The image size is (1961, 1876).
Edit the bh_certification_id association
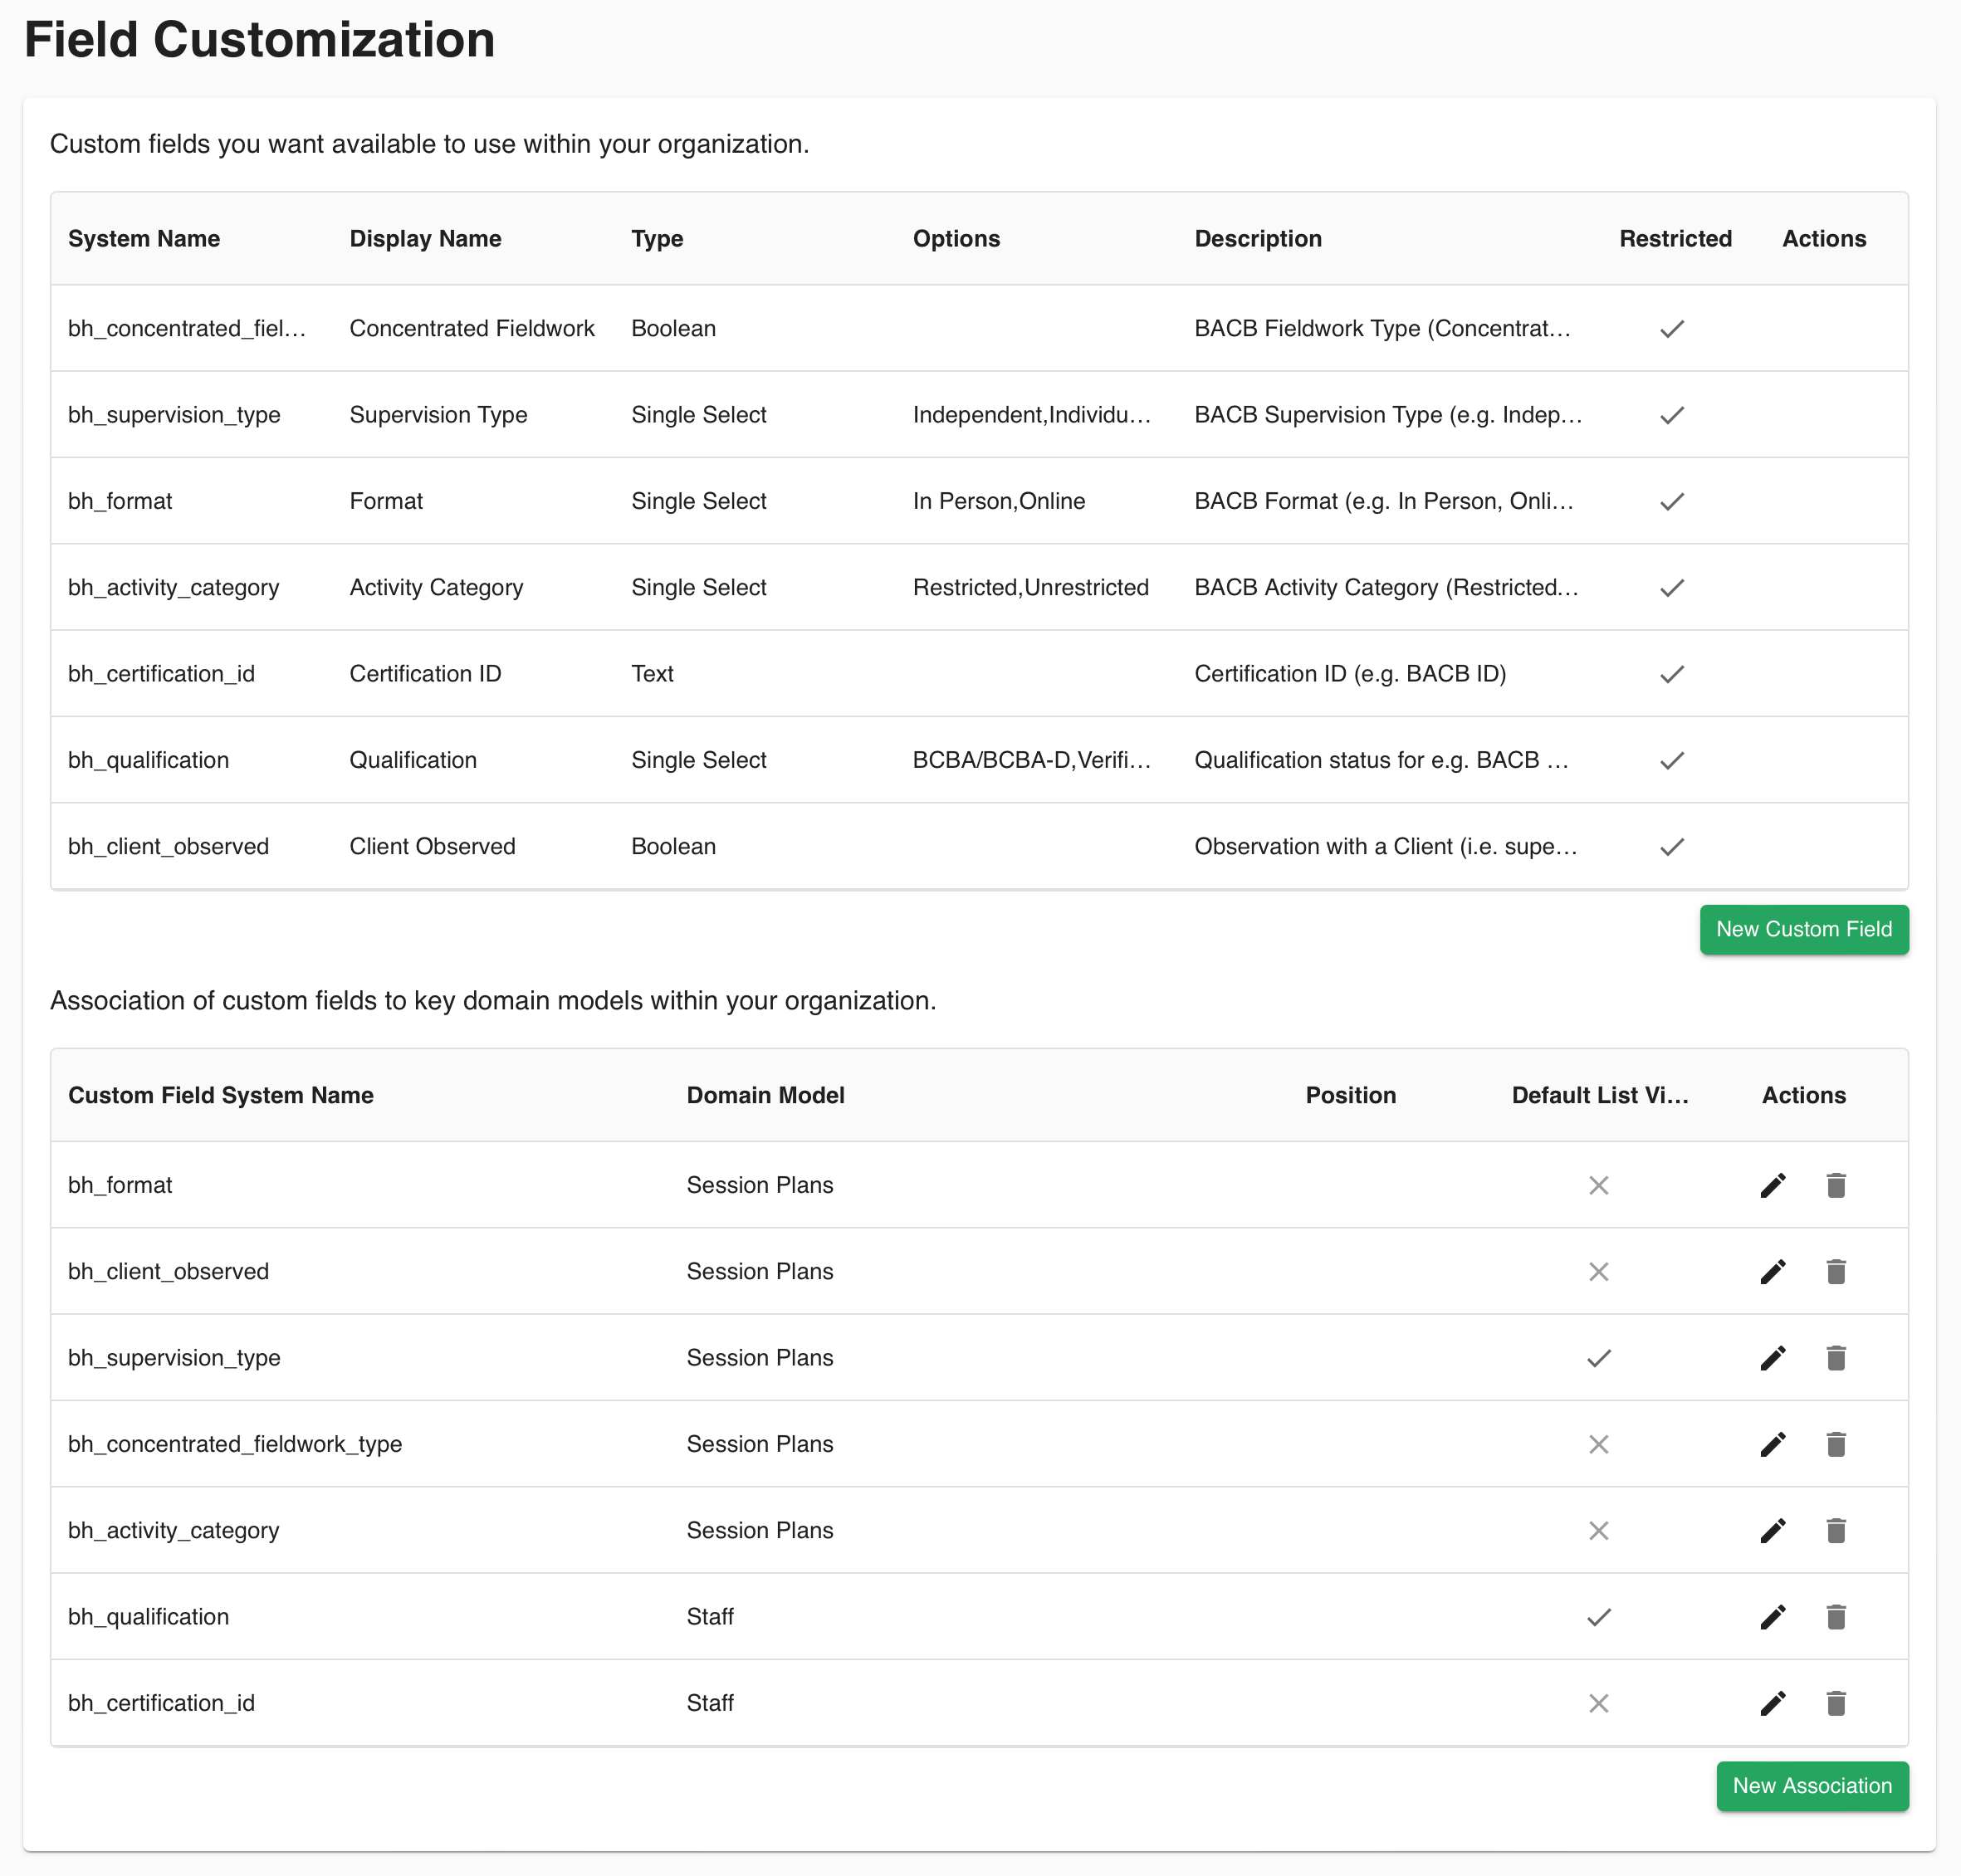1772,1703
